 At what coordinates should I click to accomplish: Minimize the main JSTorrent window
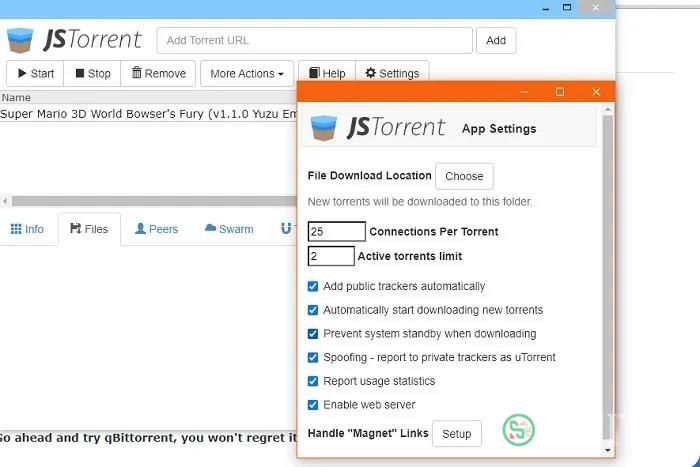(546, 8)
